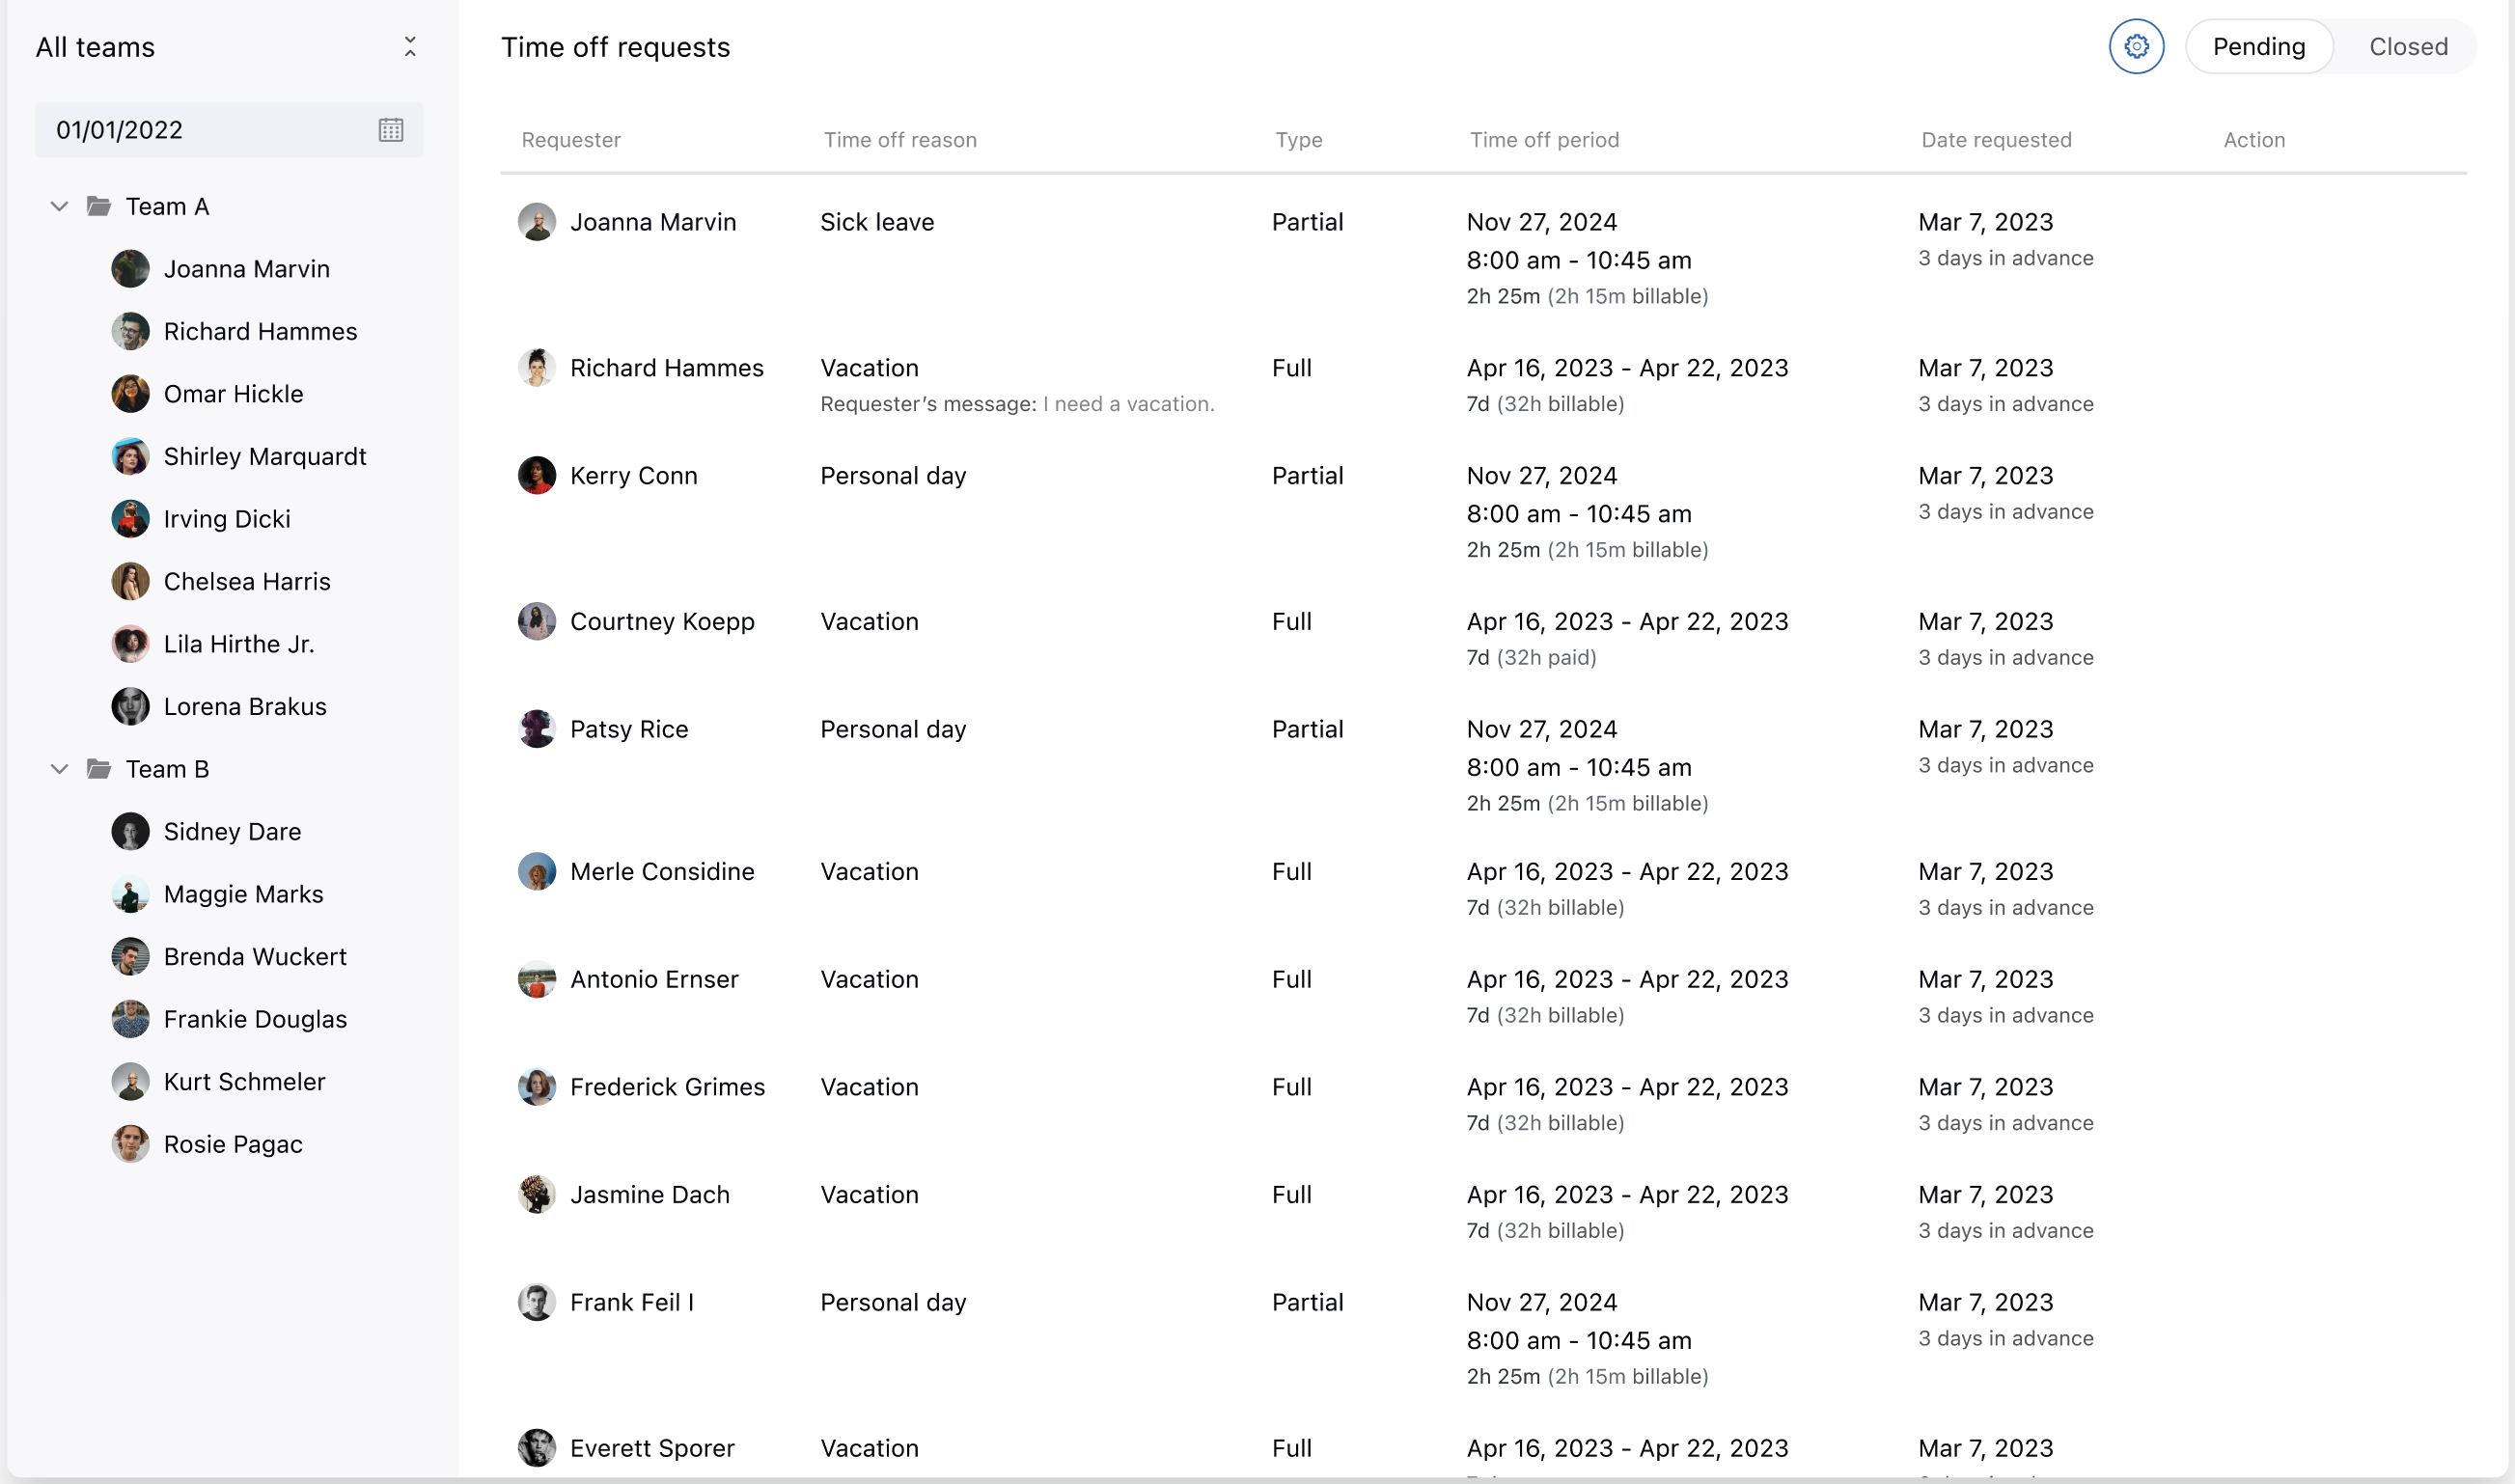This screenshot has width=2515, height=1484.
Task: Switch to Closed requests
Action: pos(2408,47)
